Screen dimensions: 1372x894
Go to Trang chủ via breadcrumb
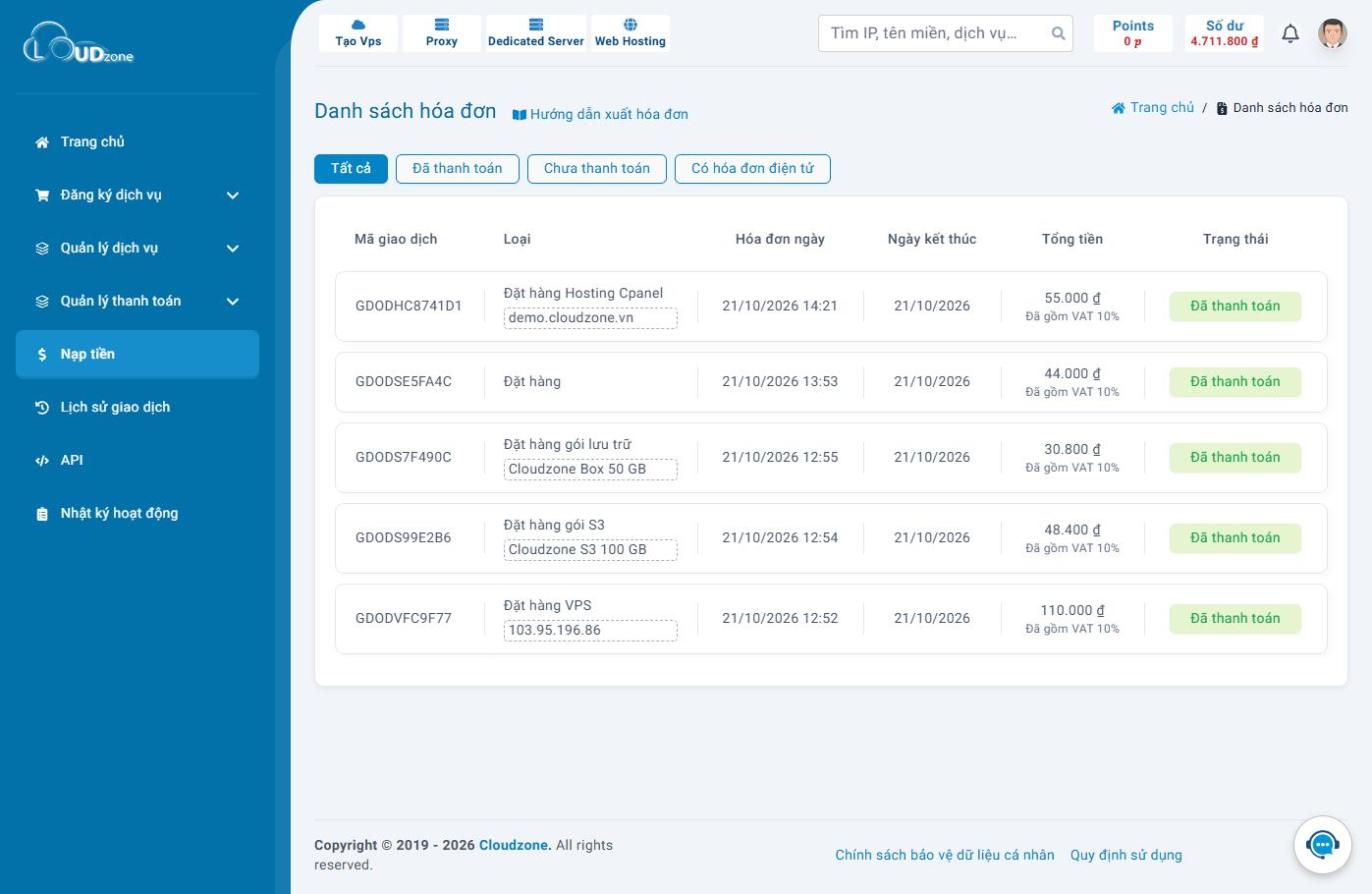[1153, 107]
